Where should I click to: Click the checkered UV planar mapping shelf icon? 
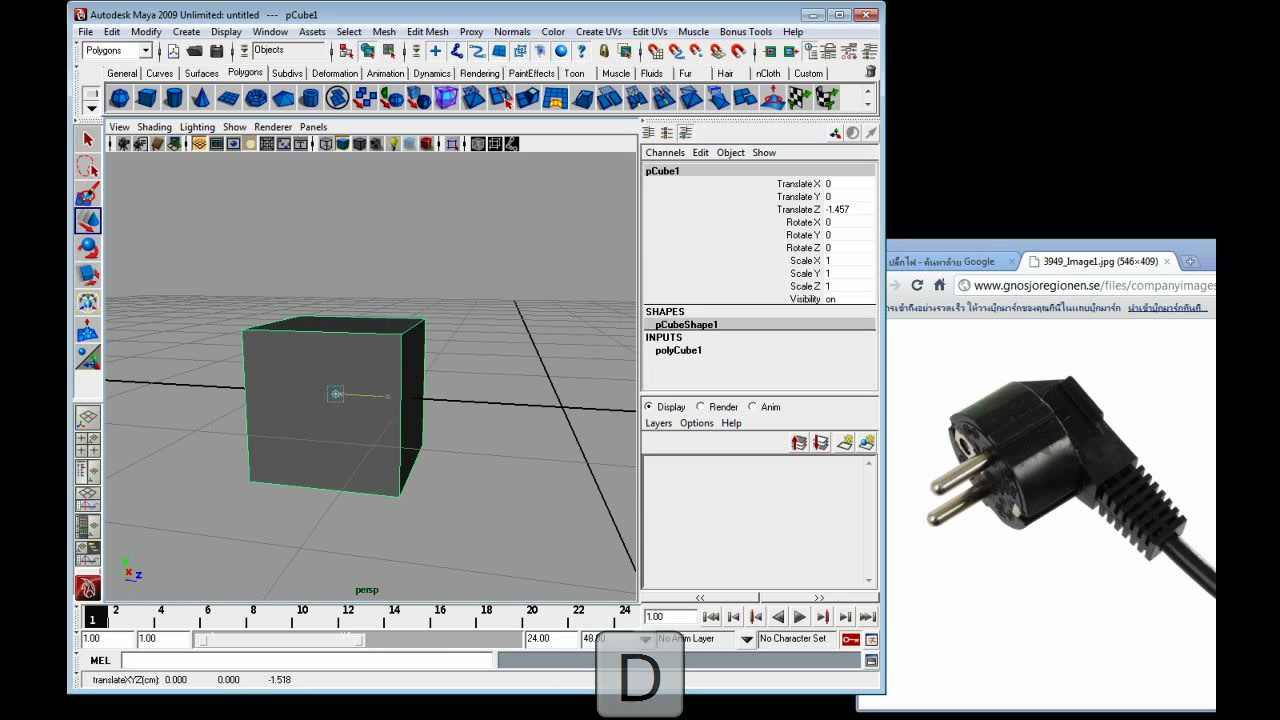click(799, 98)
